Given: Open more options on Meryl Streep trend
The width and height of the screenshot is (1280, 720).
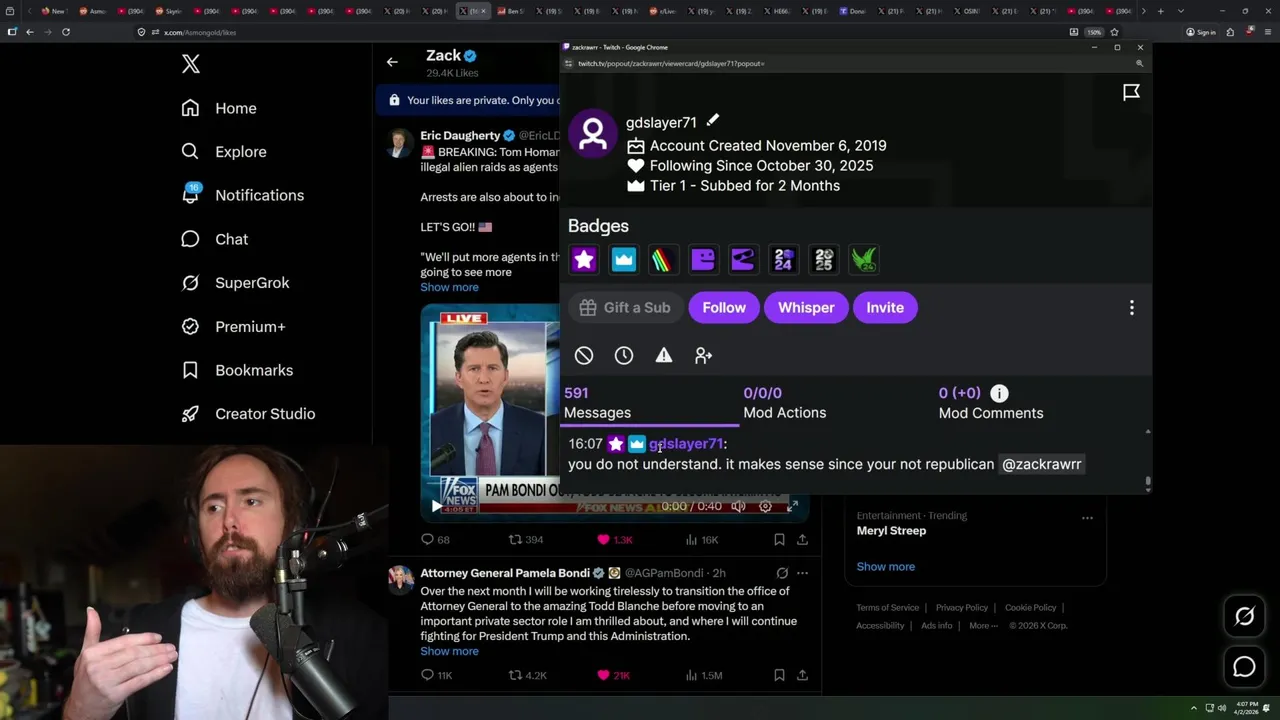Looking at the screenshot, I should coord(1087,518).
